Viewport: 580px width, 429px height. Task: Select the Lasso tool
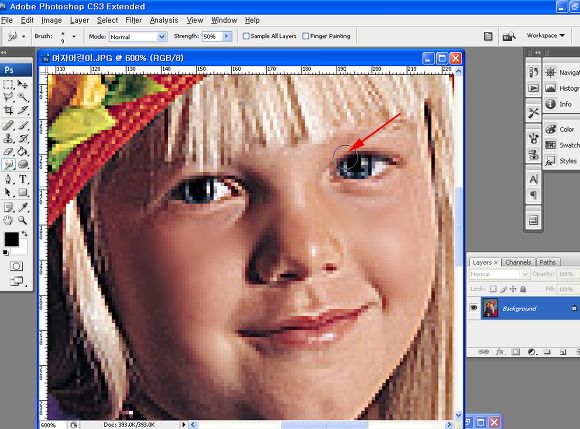click(8, 97)
